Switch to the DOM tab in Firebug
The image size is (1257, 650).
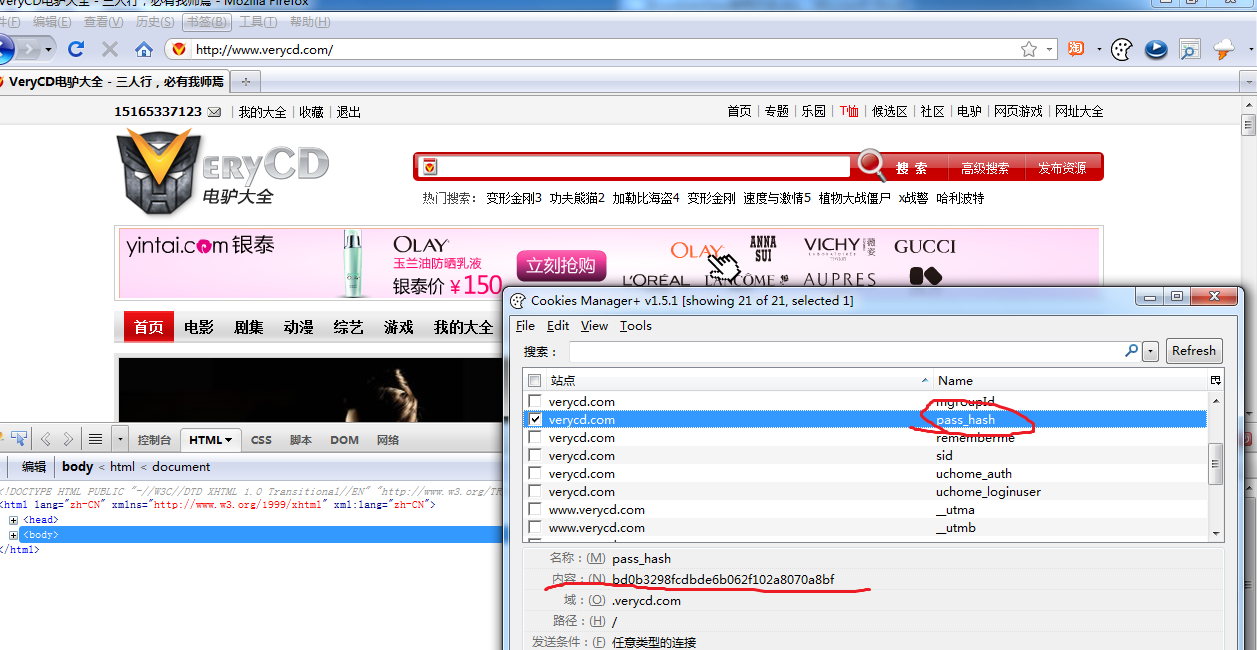(x=344, y=440)
